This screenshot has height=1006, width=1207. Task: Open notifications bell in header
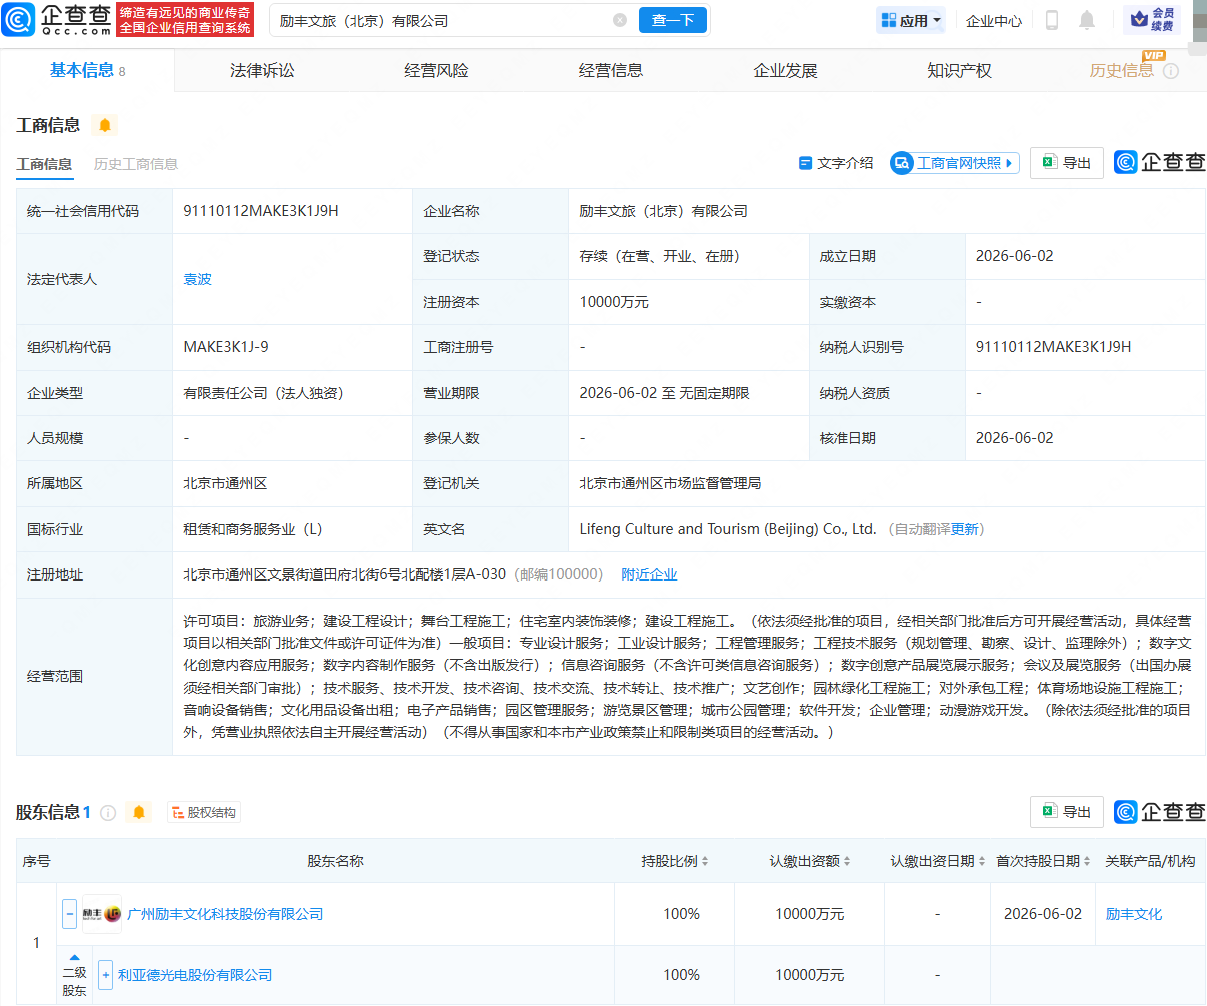tap(1087, 20)
